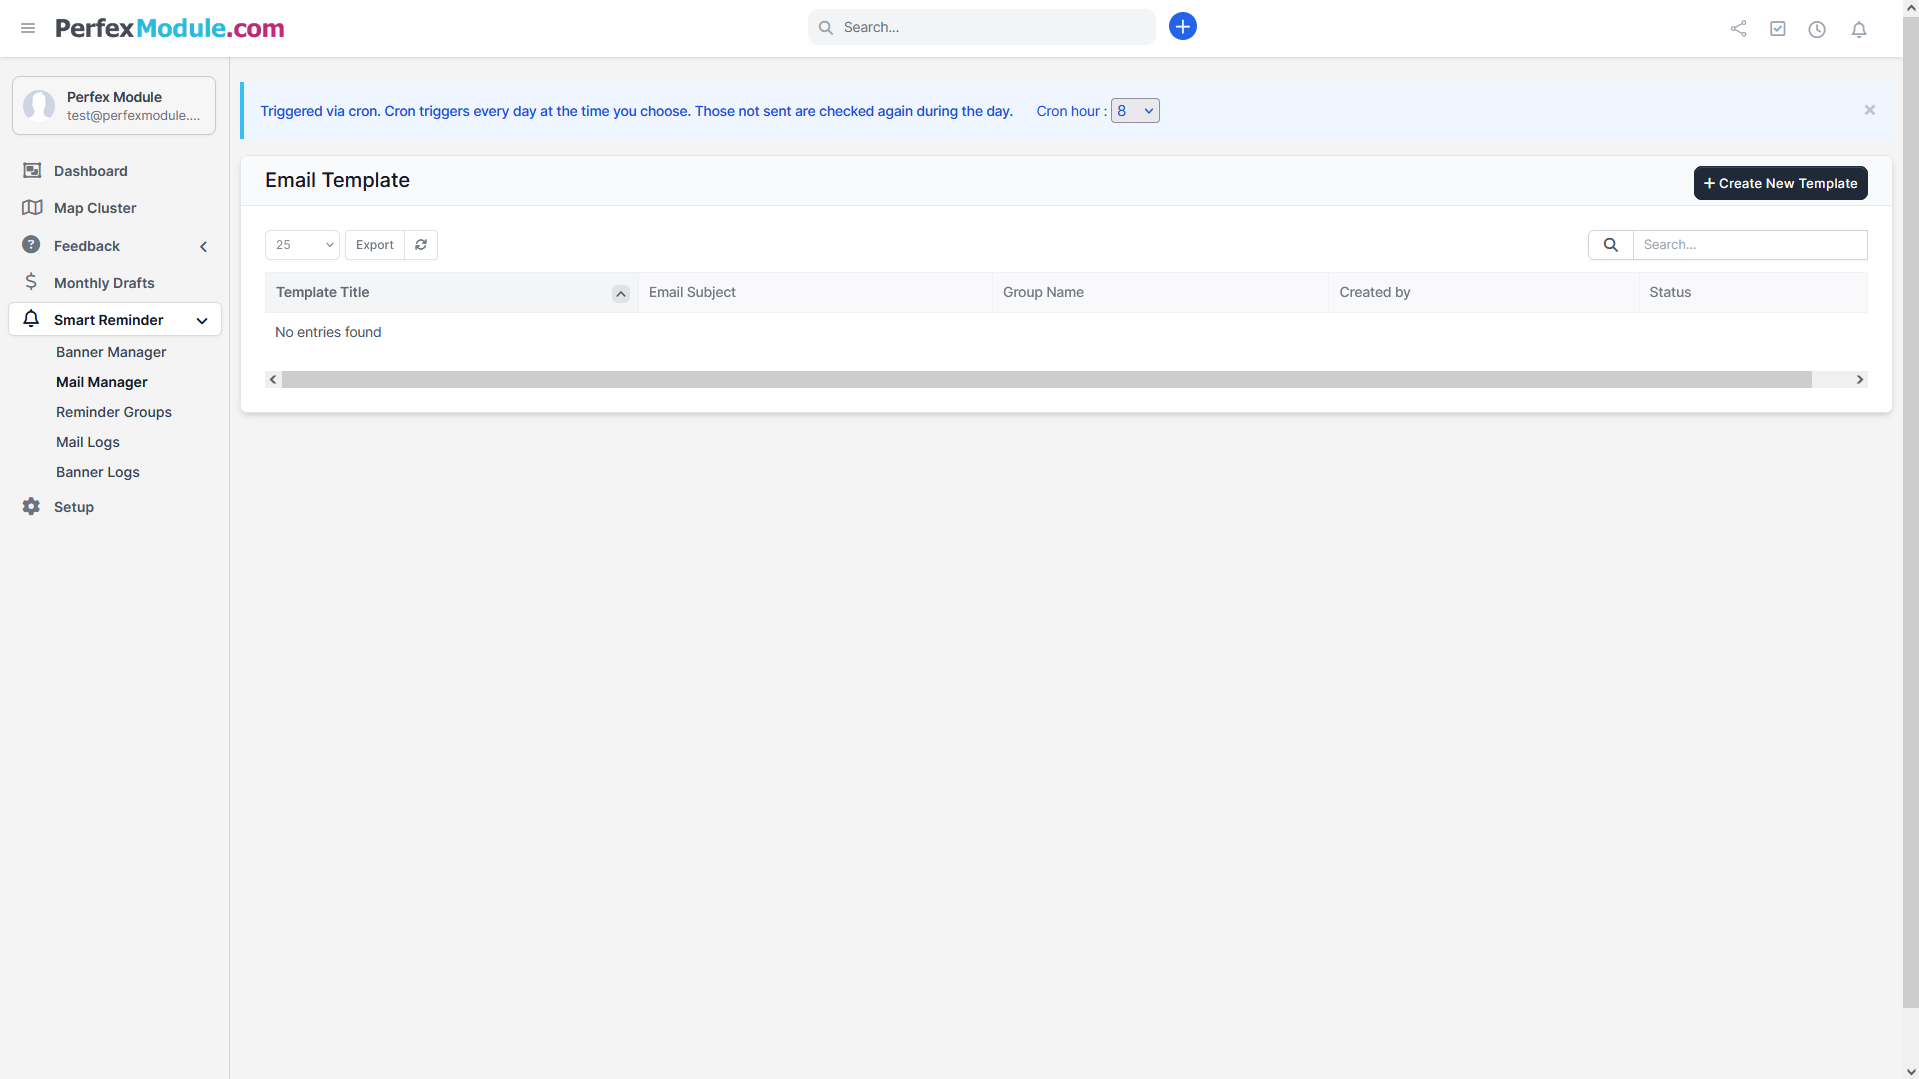Viewport: 1919px width, 1079px height.
Task: Open the Cron hour dropdown
Action: [x=1135, y=111]
